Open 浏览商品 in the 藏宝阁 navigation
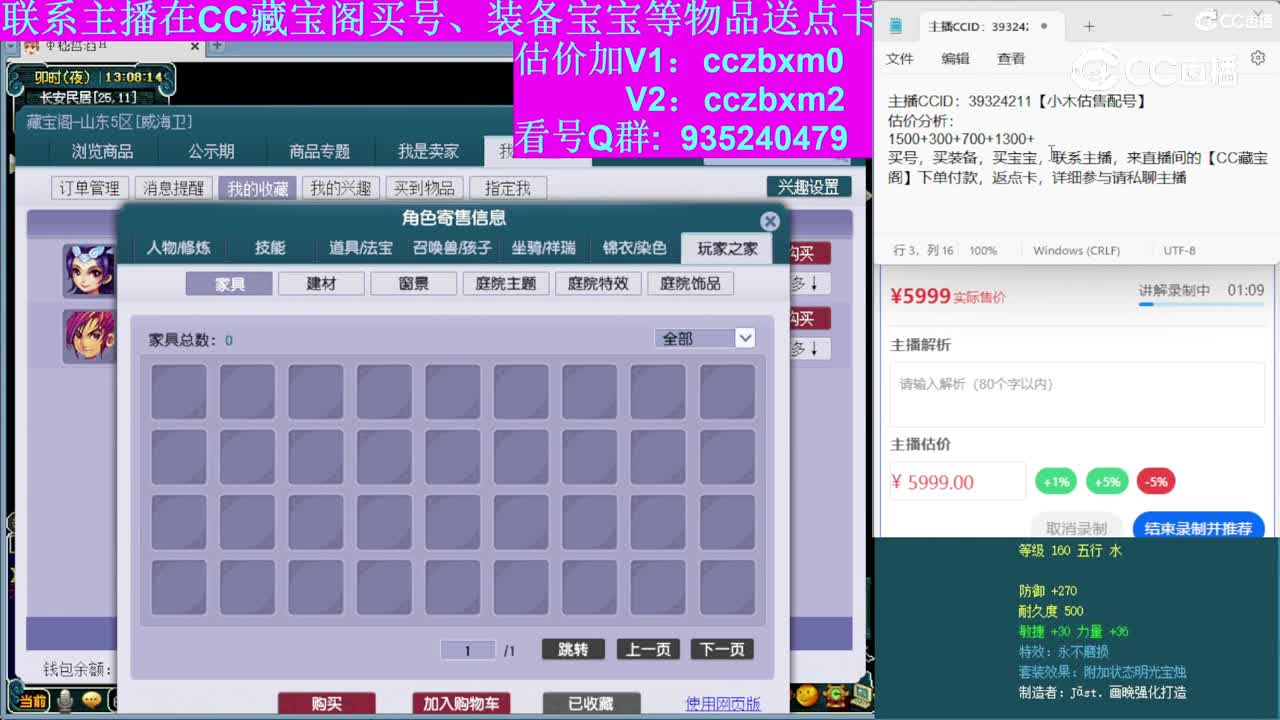The image size is (1280, 720). [x=102, y=151]
